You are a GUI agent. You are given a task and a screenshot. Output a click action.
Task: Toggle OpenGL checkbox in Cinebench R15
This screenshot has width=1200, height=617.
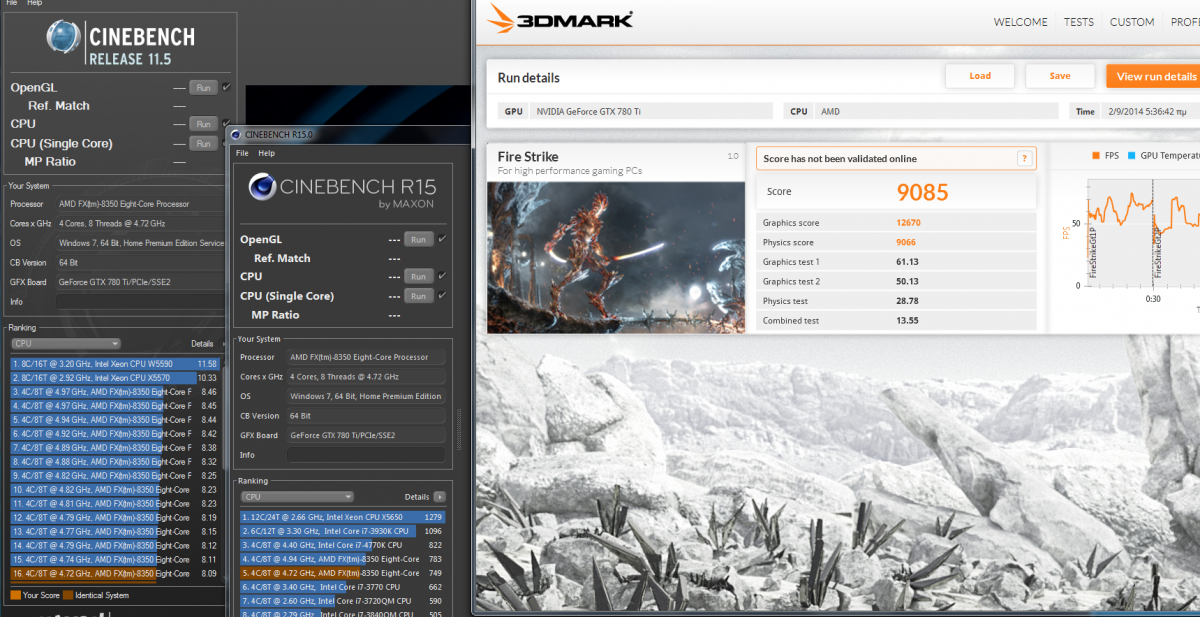pyautogui.click(x=442, y=239)
